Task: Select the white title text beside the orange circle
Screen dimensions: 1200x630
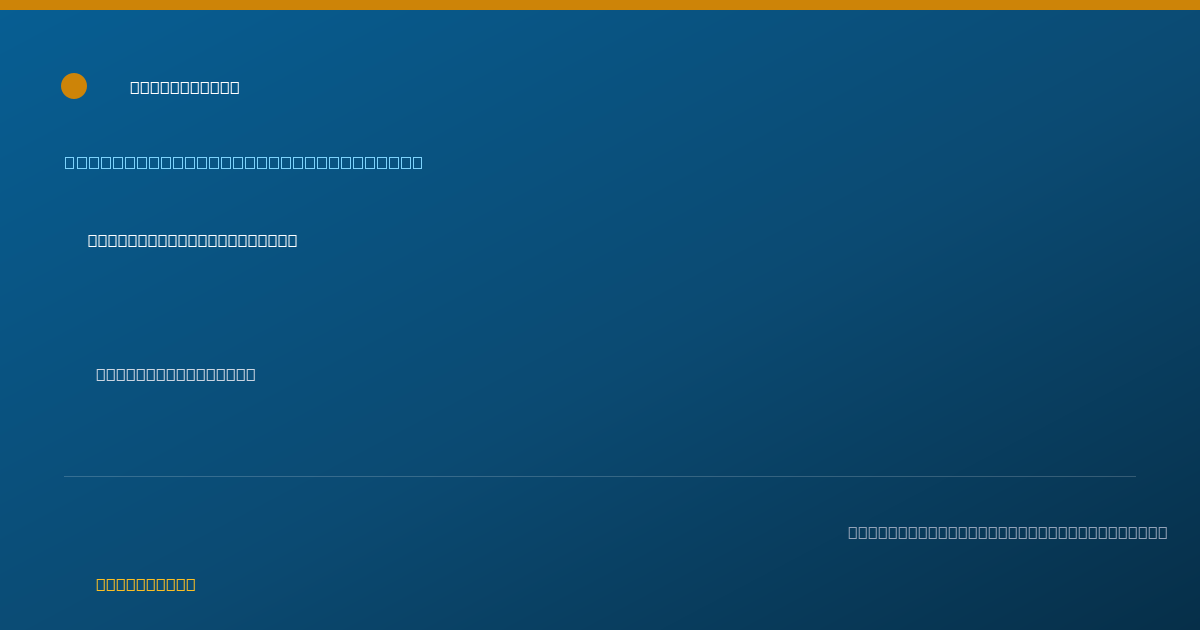Action: 185,87
